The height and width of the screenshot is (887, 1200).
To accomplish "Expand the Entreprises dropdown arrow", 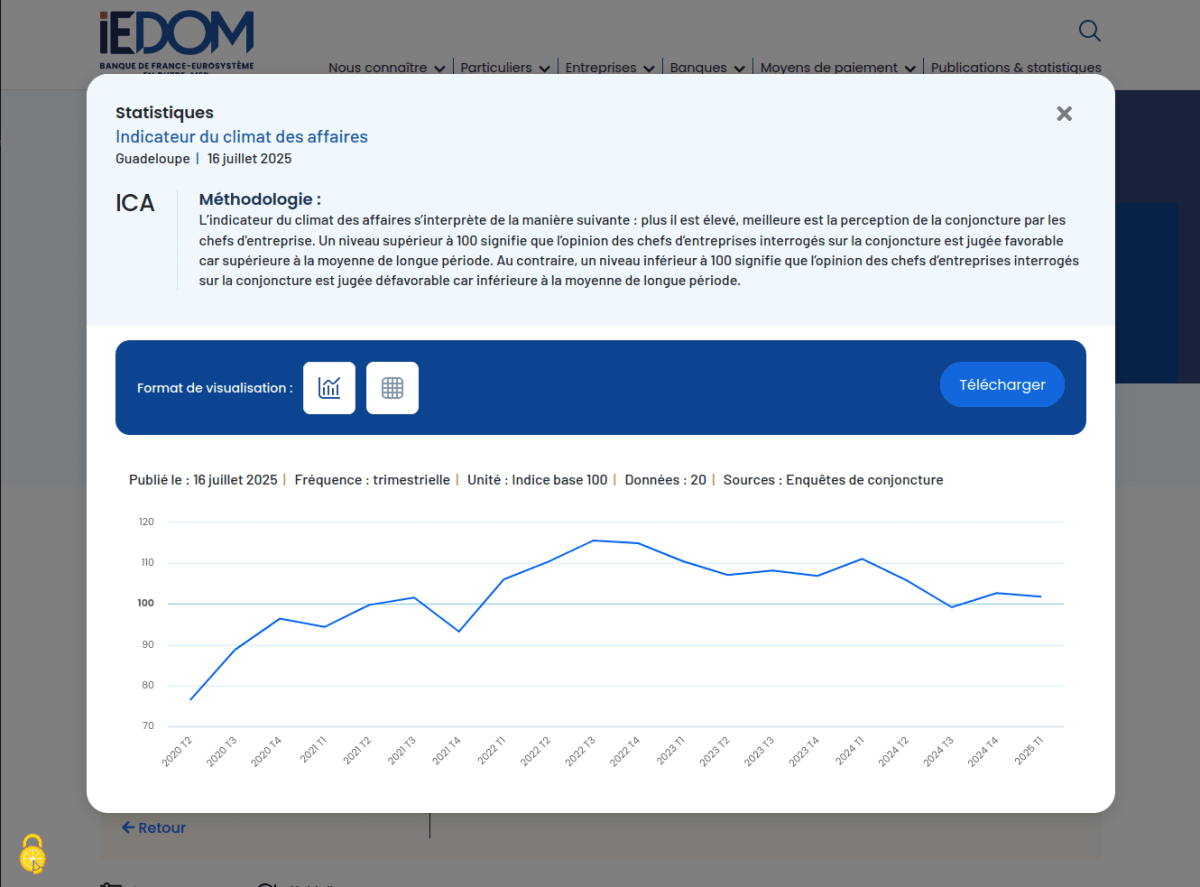I will point(649,69).
